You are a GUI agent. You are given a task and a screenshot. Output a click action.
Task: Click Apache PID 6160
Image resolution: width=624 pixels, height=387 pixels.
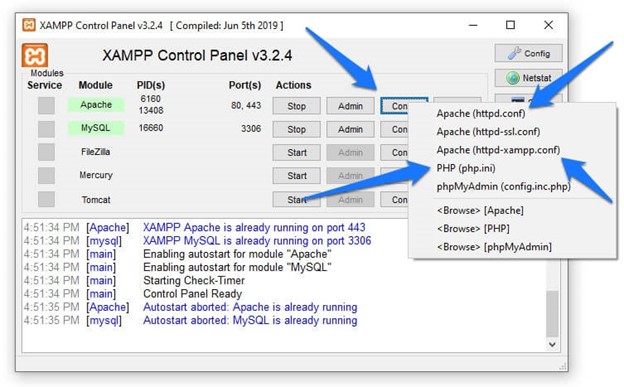pyautogui.click(x=150, y=99)
